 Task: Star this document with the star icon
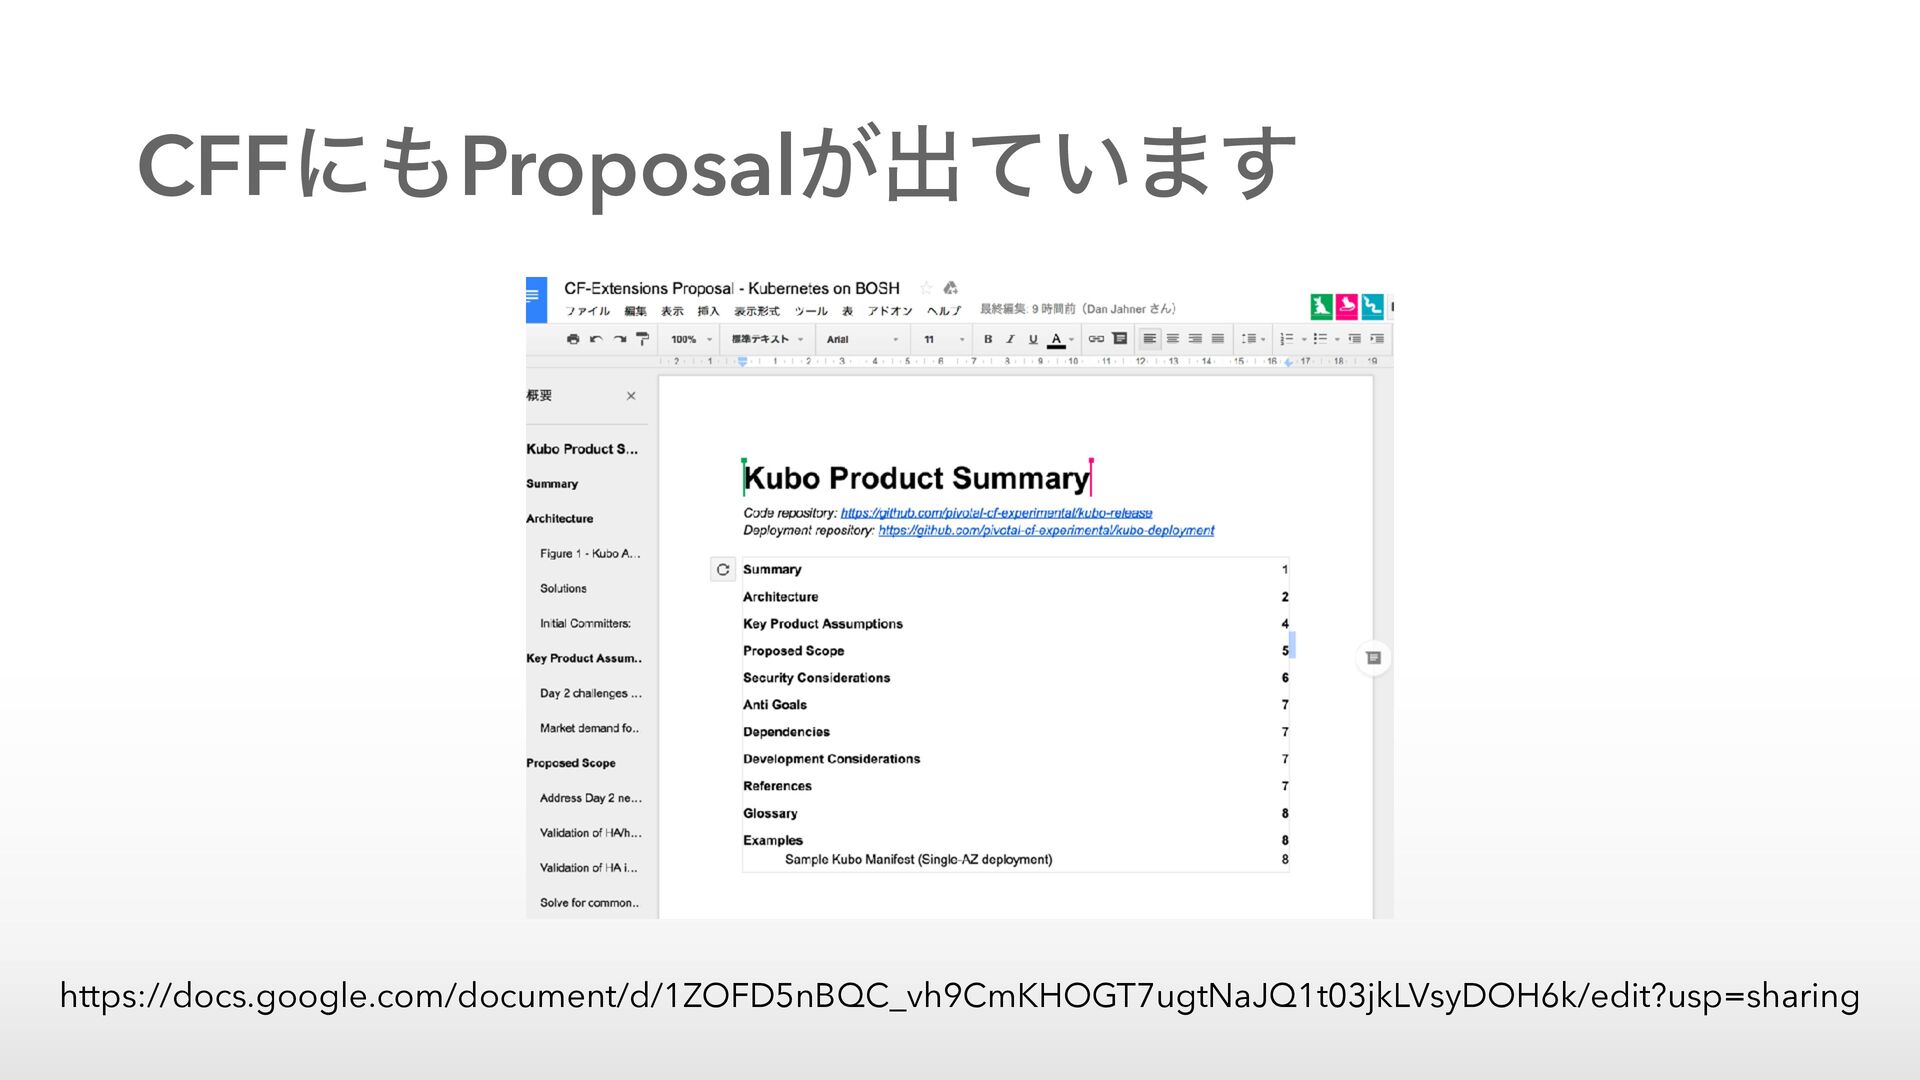pyautogui.click(x=926, y=288)
